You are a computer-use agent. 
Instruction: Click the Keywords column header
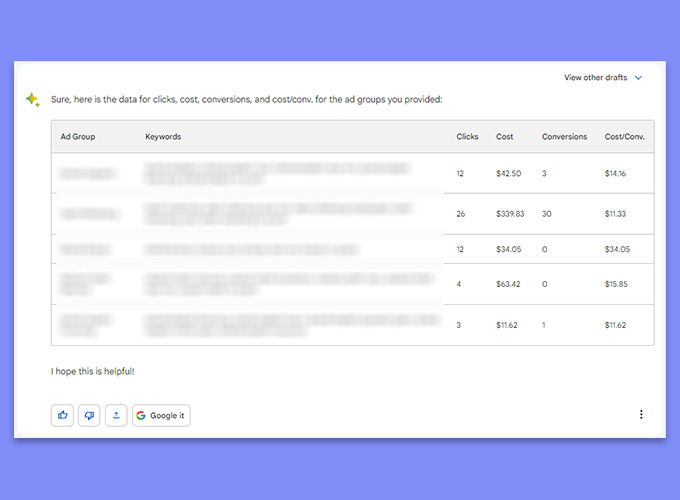[163, 137]
